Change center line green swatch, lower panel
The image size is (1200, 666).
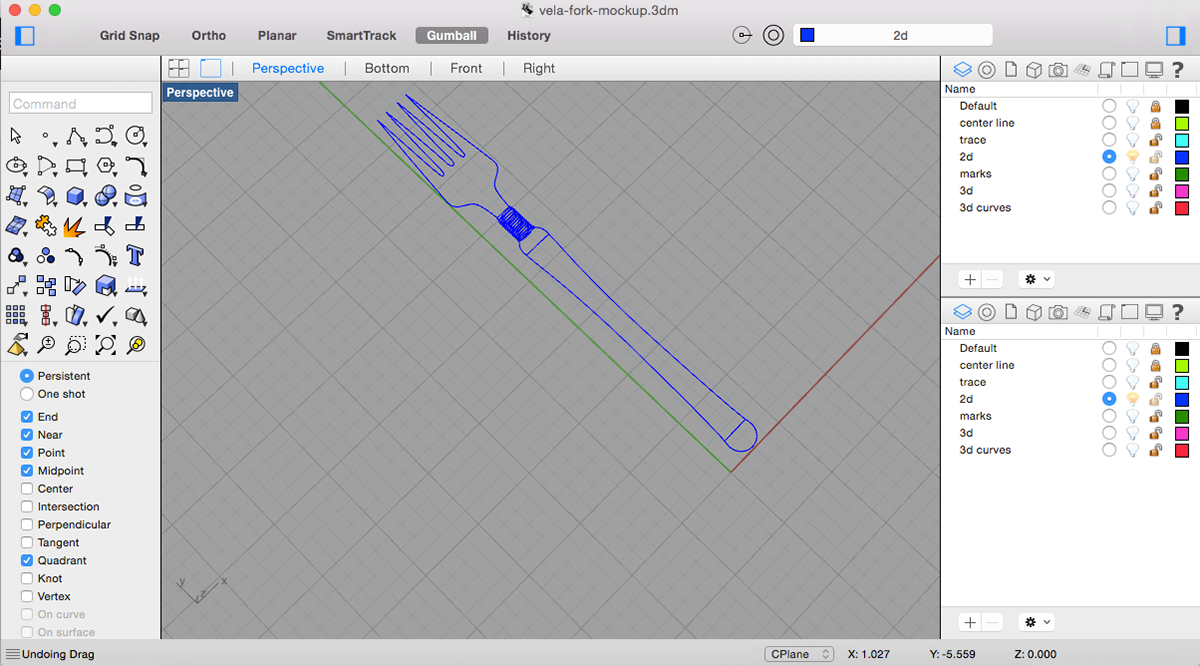pos(1182,365)
